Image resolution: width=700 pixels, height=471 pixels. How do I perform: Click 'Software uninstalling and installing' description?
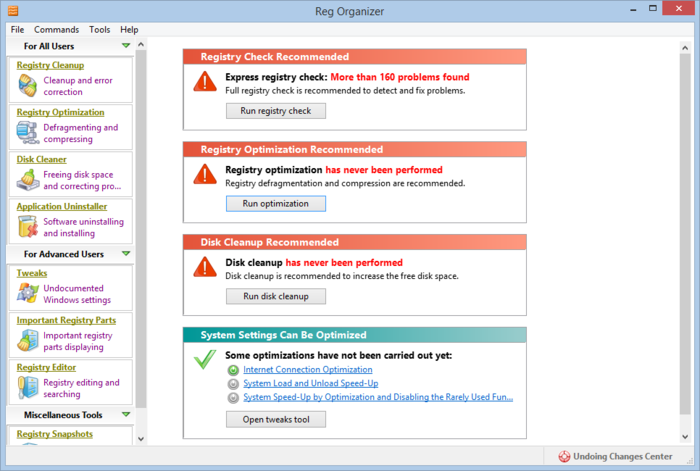83,227
